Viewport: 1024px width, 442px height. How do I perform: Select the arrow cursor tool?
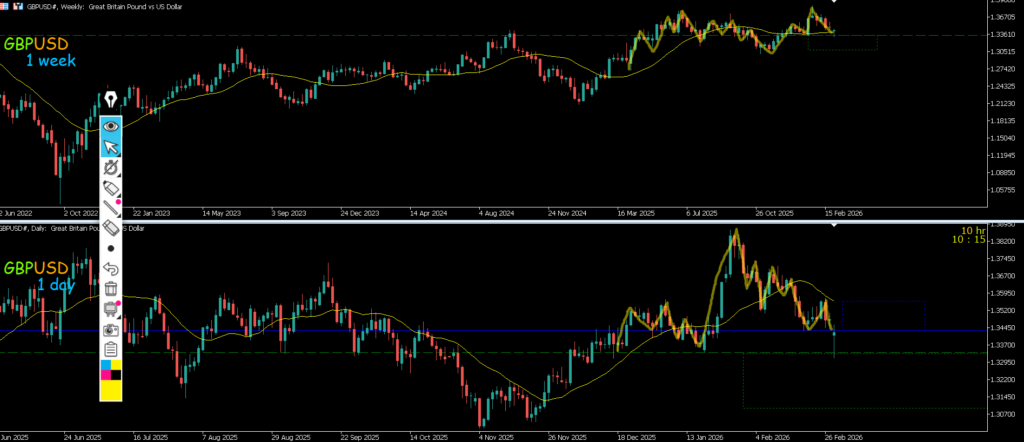tap(111, 148)
